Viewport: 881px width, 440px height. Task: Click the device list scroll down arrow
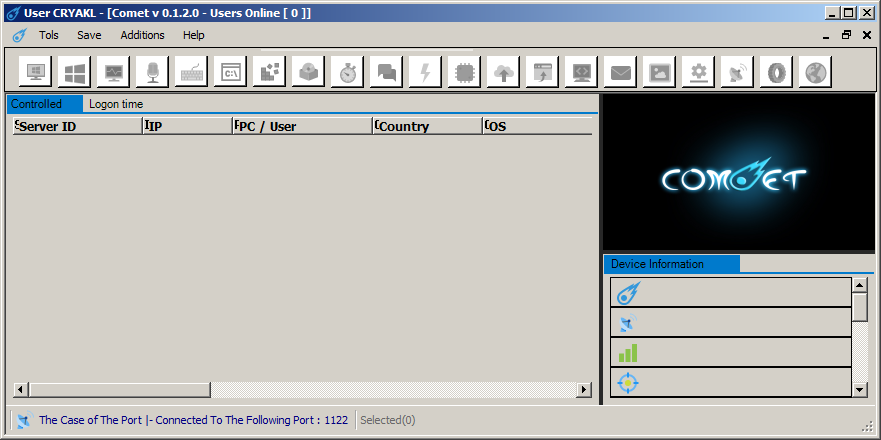[x=859, y=388]
